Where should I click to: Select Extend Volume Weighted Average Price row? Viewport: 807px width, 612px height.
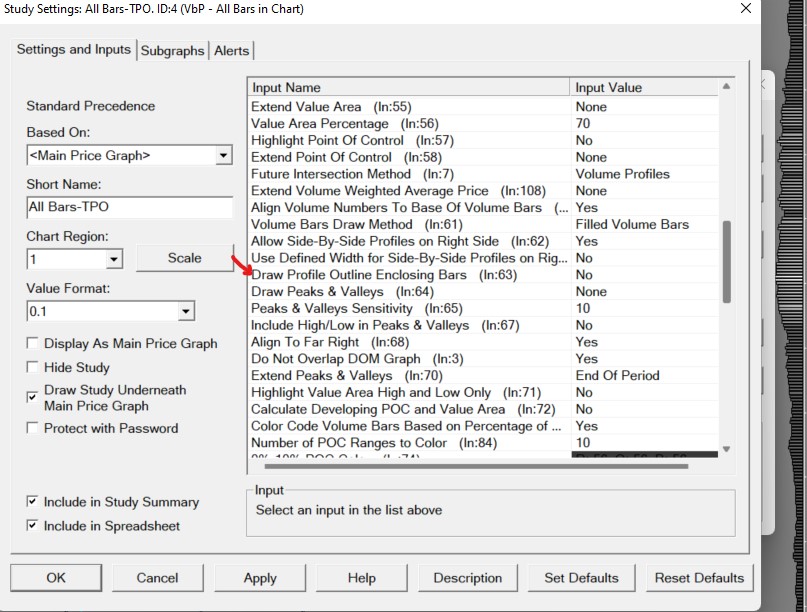484,191
